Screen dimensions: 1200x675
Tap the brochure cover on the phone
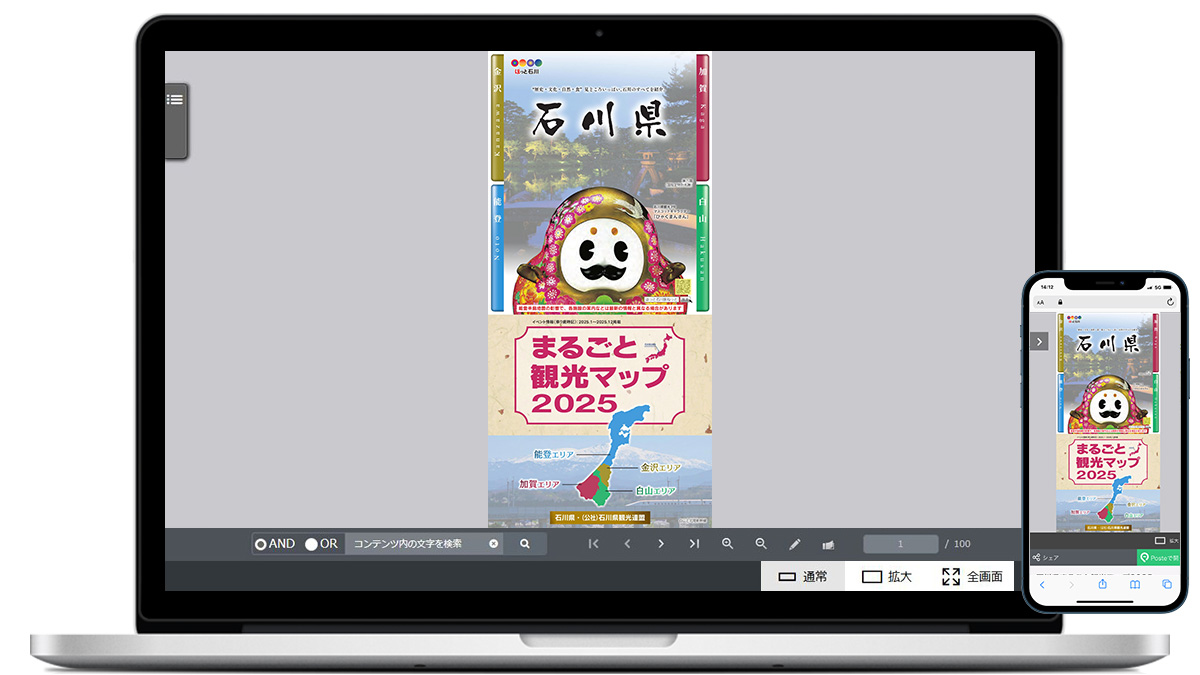(1108, 422)
